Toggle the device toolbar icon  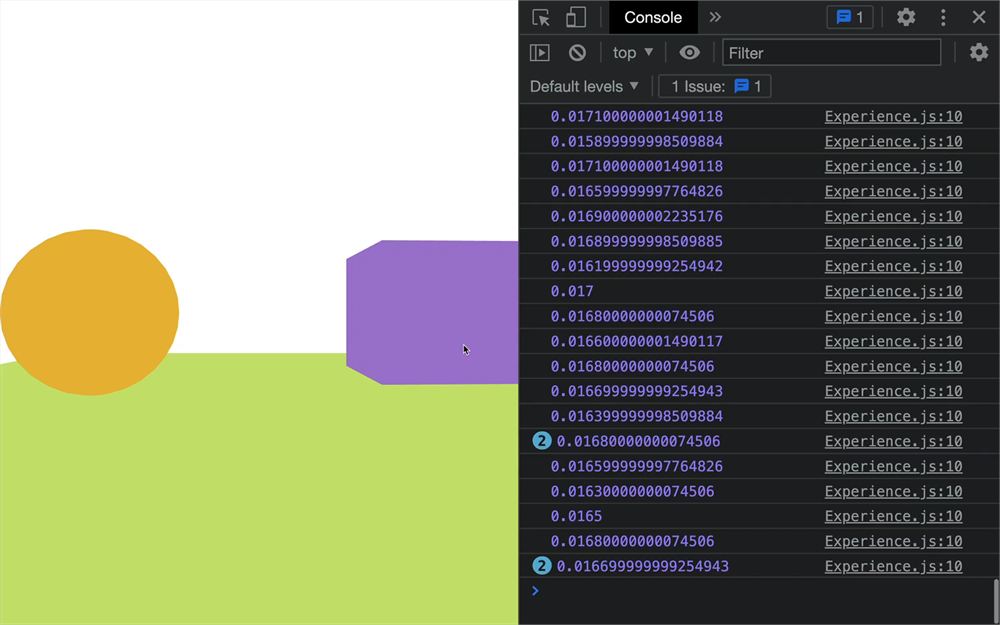pos(576,17)
